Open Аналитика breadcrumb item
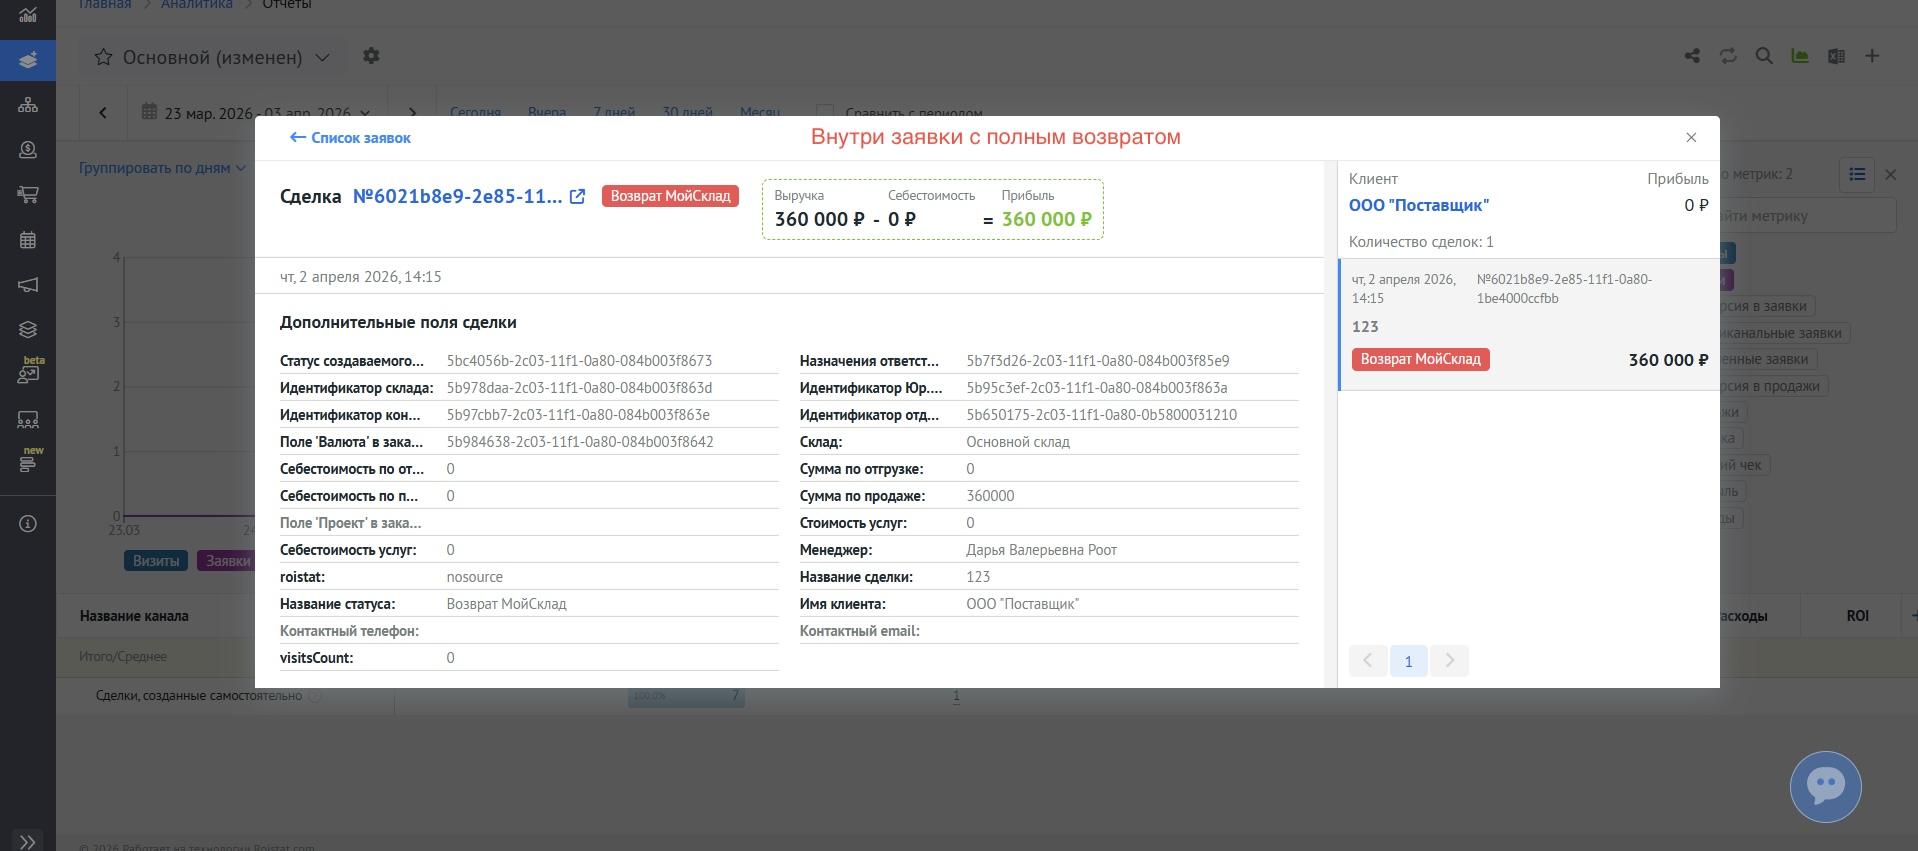 pos(197,5)
